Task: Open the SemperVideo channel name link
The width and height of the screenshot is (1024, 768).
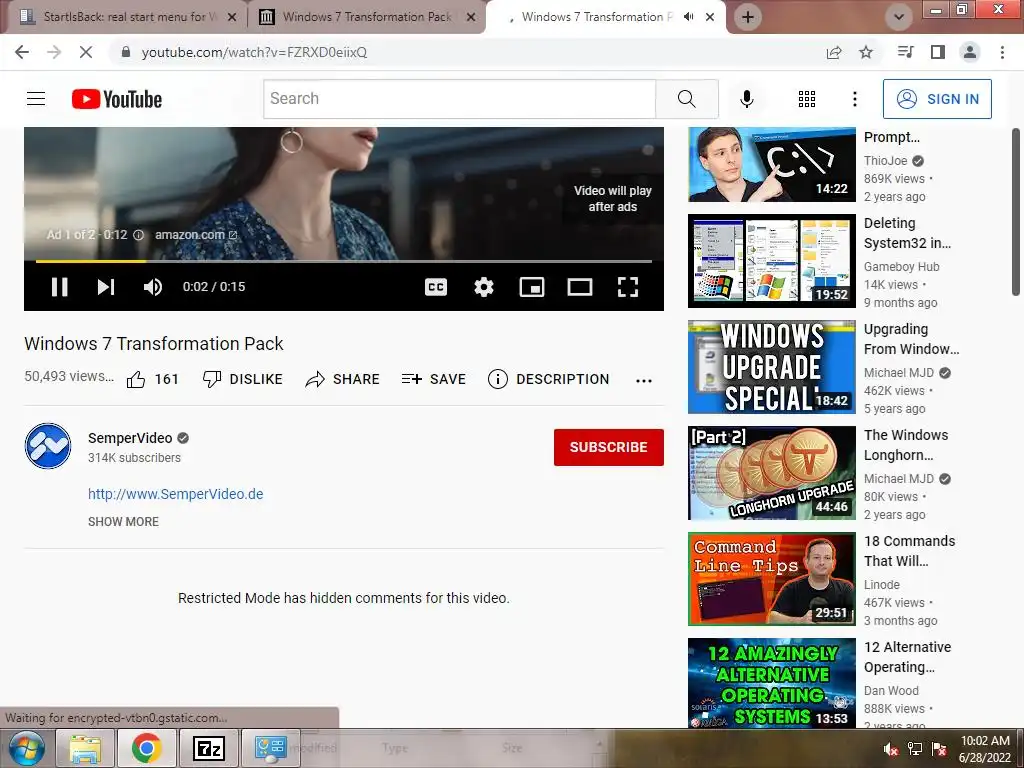Action: pos(130,438)
